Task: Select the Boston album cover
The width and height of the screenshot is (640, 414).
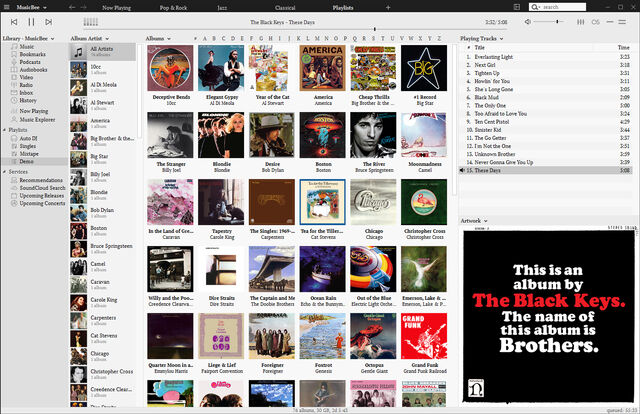Action: 322,135
